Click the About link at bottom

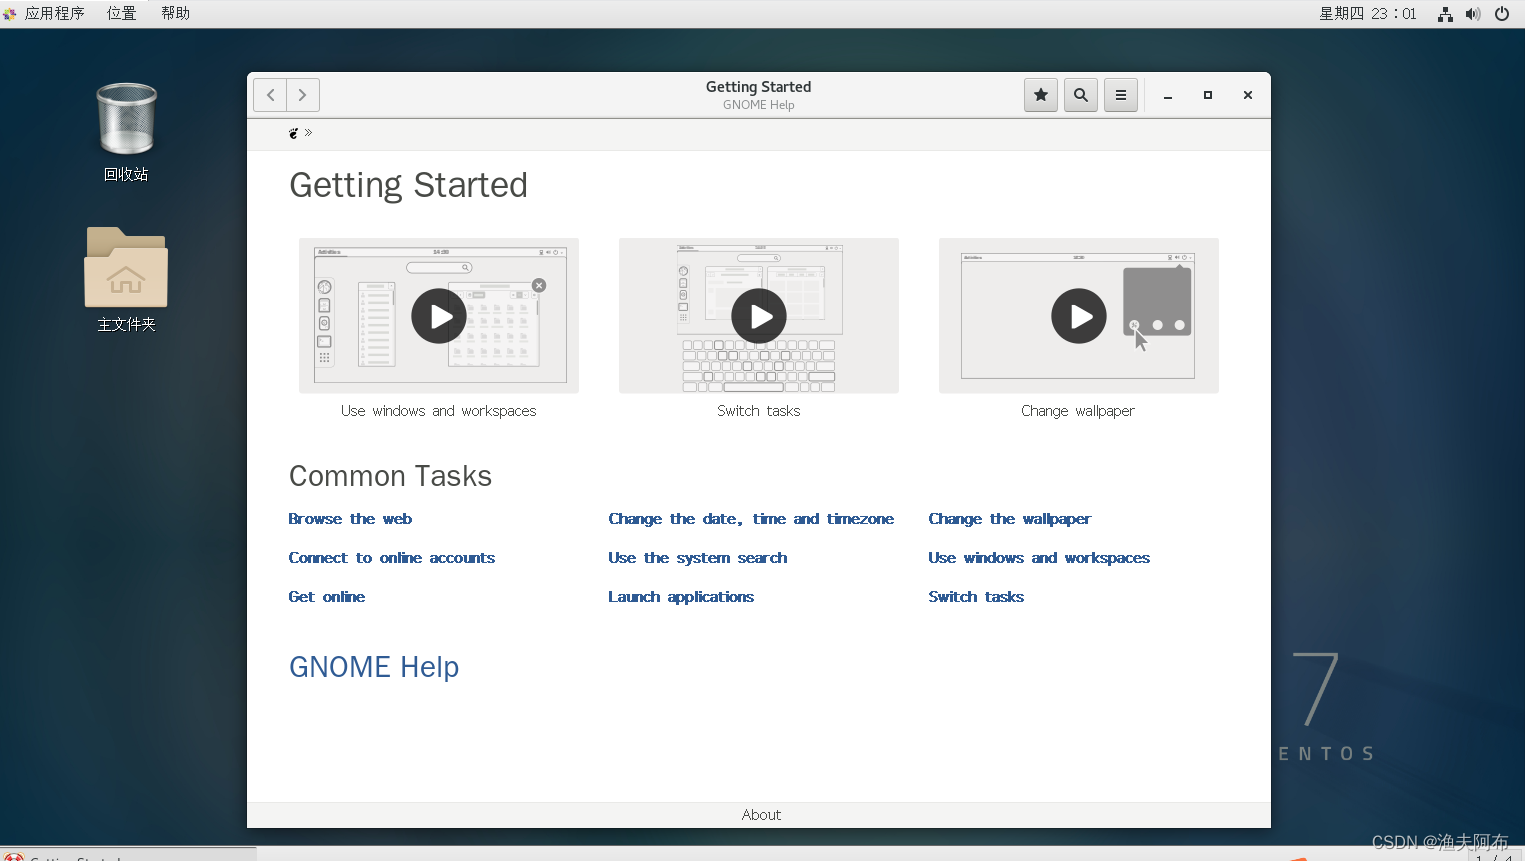click(761, 815)
